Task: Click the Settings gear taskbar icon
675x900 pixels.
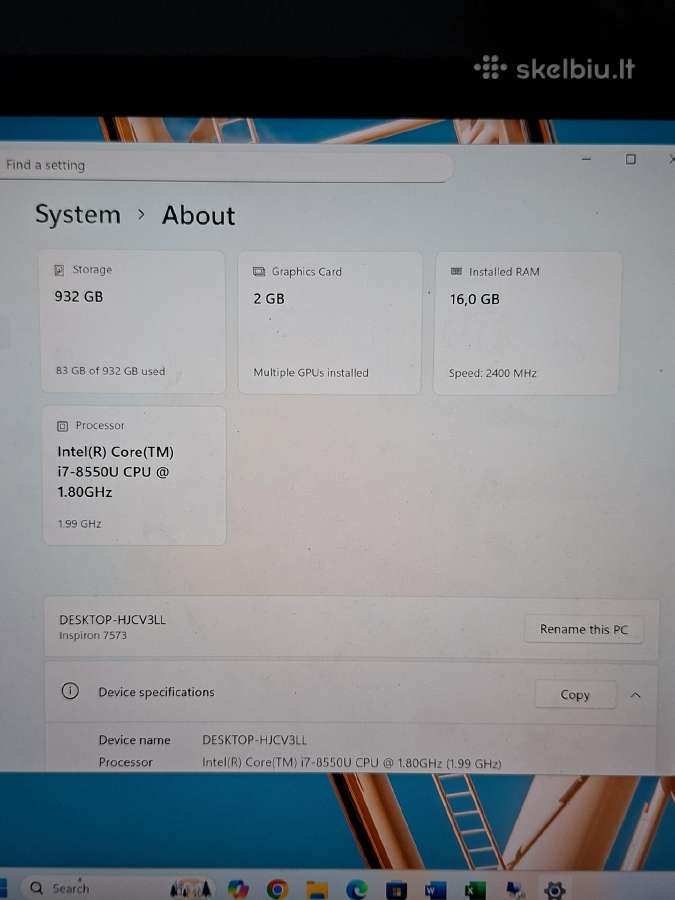Action: [554, 890]
